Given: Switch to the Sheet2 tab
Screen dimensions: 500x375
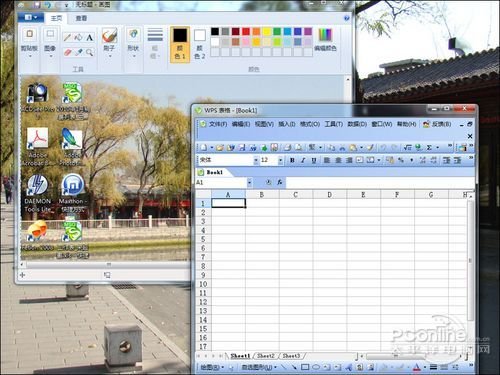Looking at the screenshot, I should (x=266, y=356).
